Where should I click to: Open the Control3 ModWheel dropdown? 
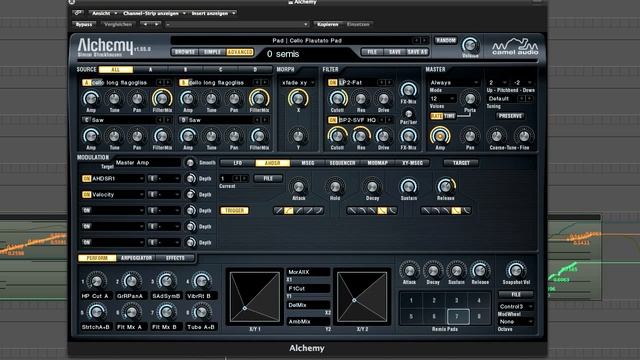(516, 306)
